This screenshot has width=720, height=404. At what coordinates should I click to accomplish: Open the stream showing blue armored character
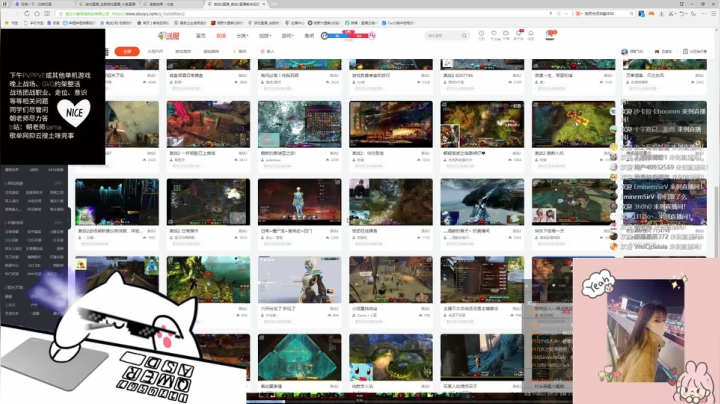(299, 202)
